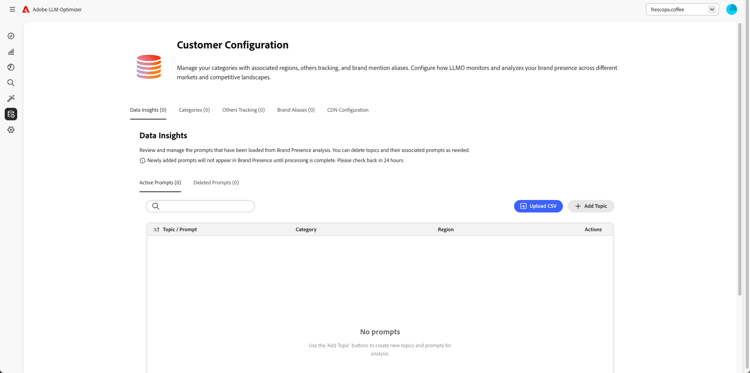
Task: Select the Active Prompts (0) tab
Action: coord(160,183)
